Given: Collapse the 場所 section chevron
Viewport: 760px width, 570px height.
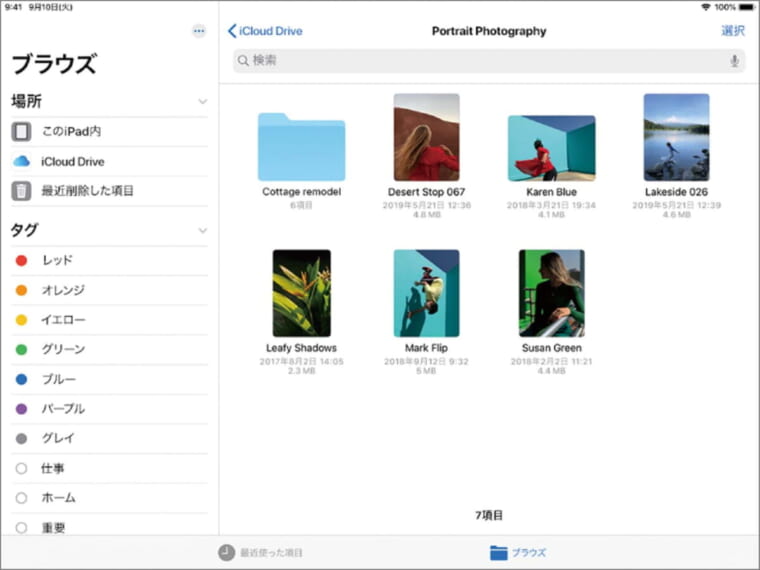Looking at the screenshot, I should coord(203,102).
